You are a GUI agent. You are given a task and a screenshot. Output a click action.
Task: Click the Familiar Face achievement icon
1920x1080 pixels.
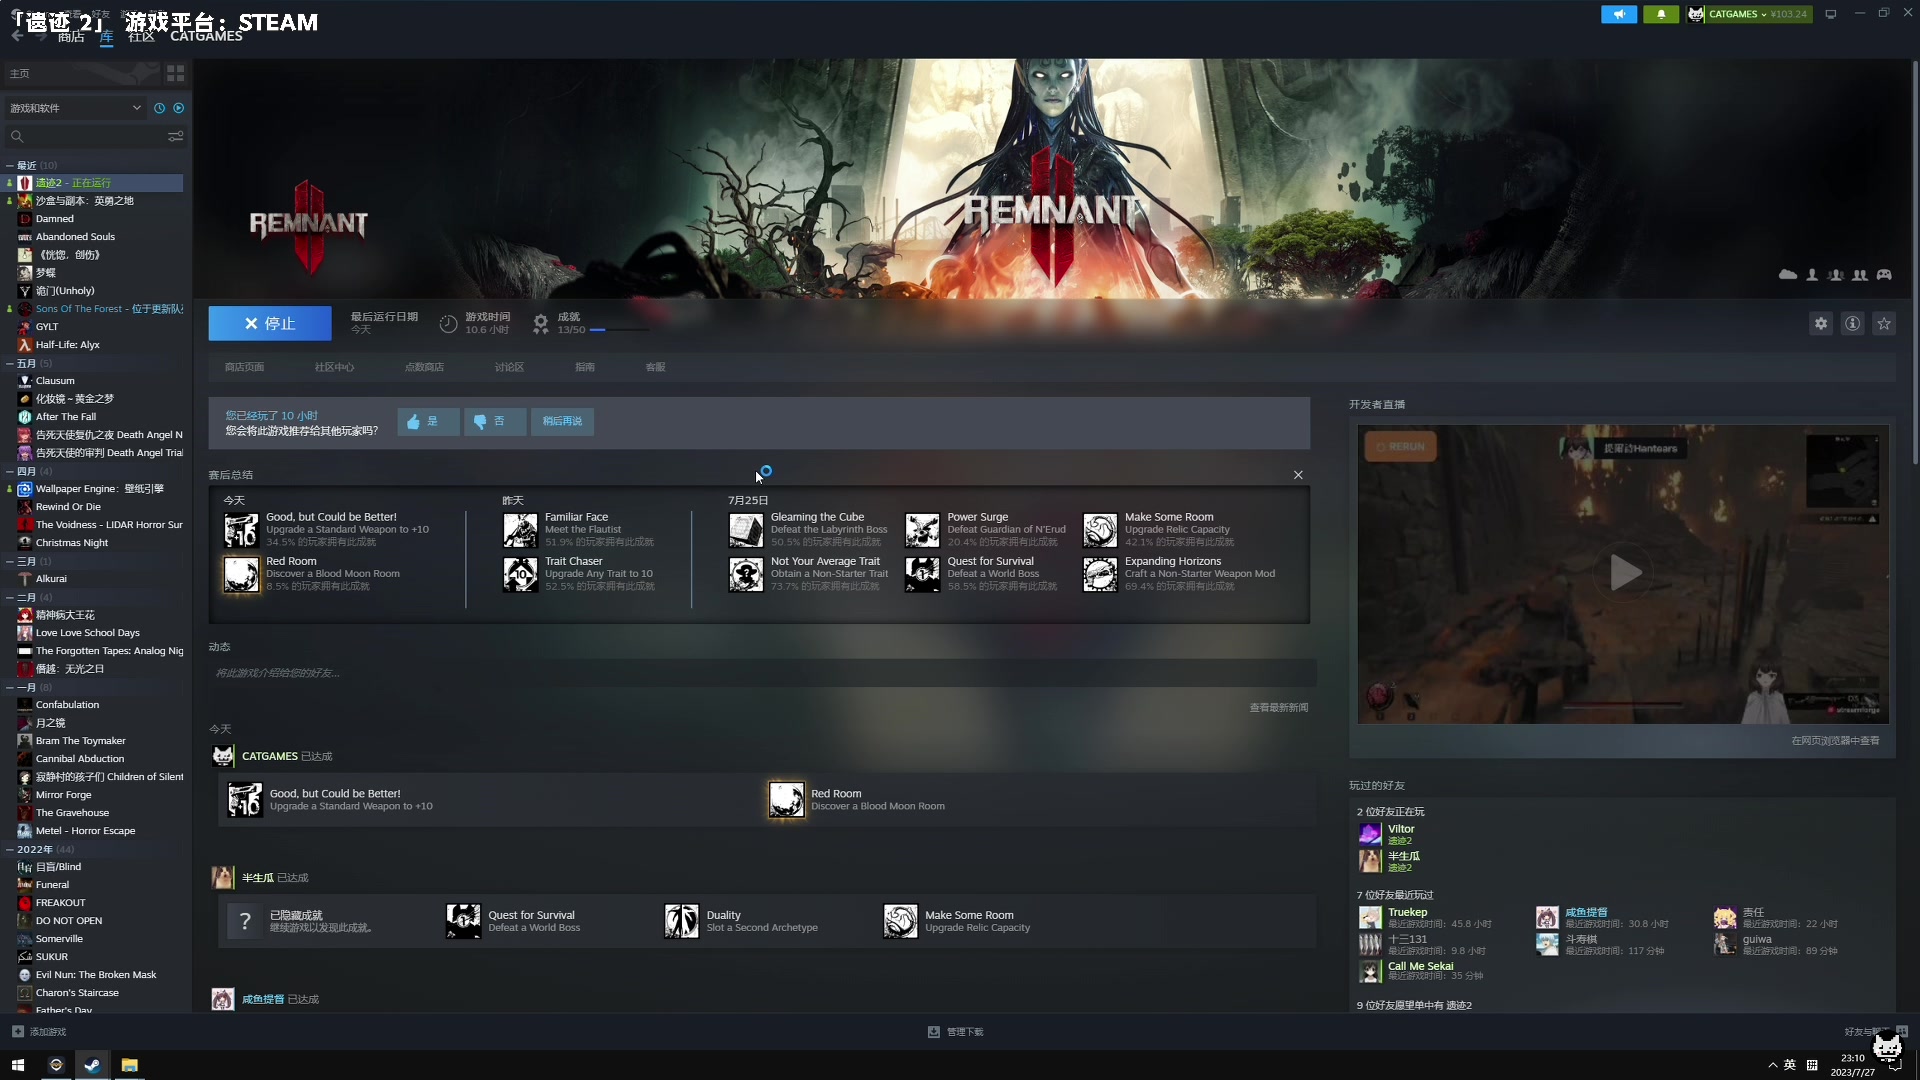coord(520,530)
